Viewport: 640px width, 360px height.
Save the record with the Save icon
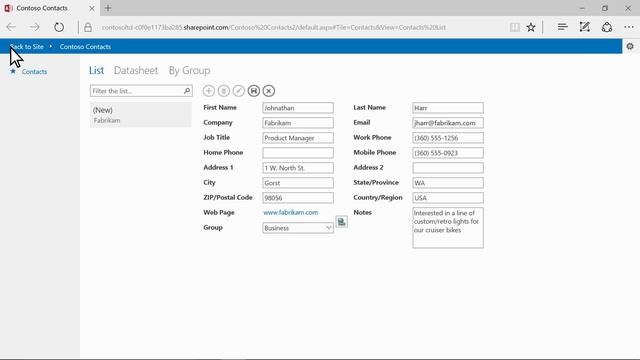253,91
